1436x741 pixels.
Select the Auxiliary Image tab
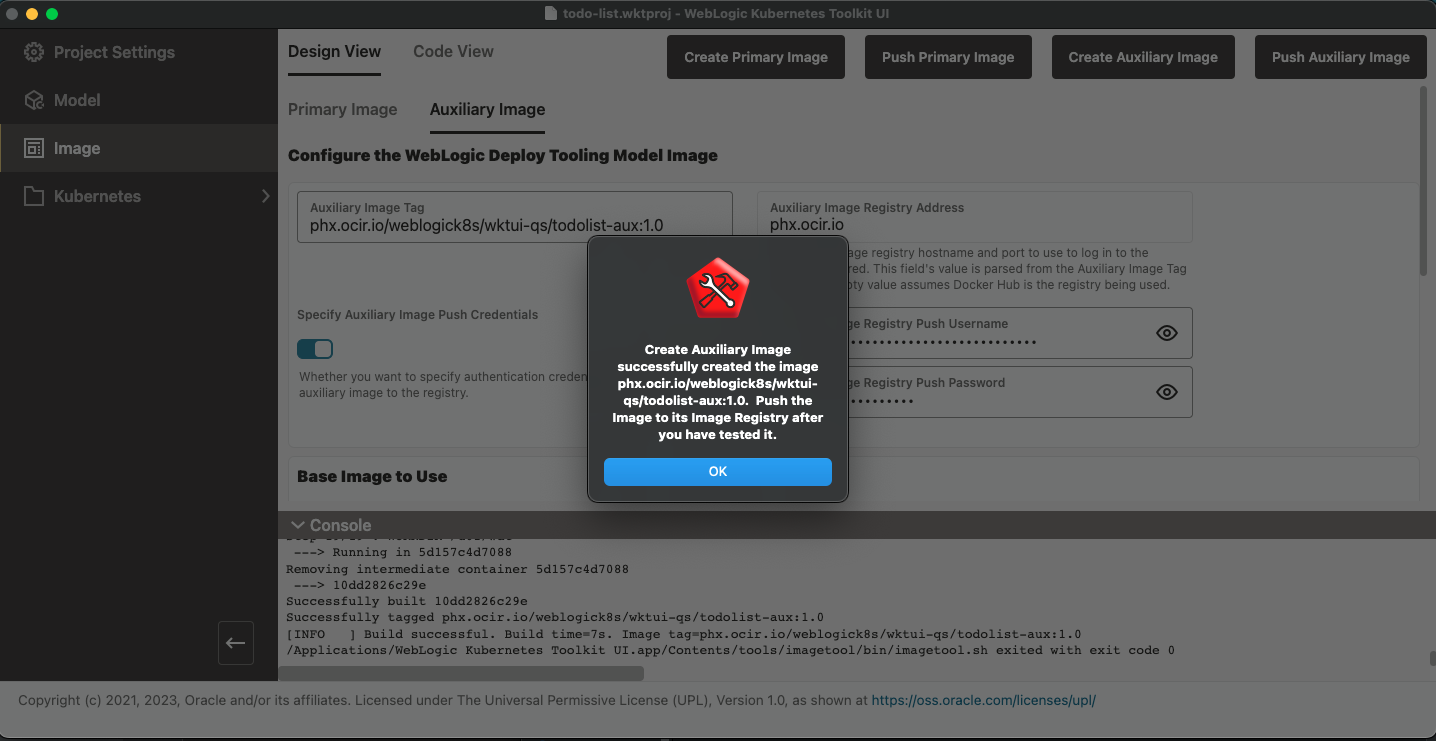(x=487, y=109)
